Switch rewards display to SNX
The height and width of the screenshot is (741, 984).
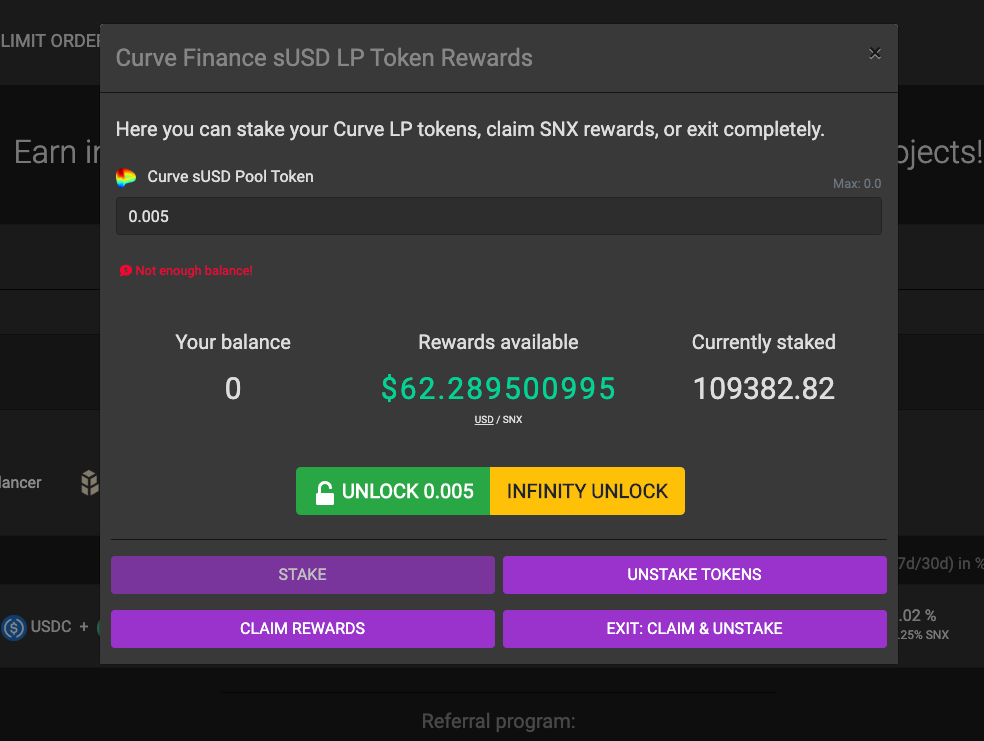point(512,419)
